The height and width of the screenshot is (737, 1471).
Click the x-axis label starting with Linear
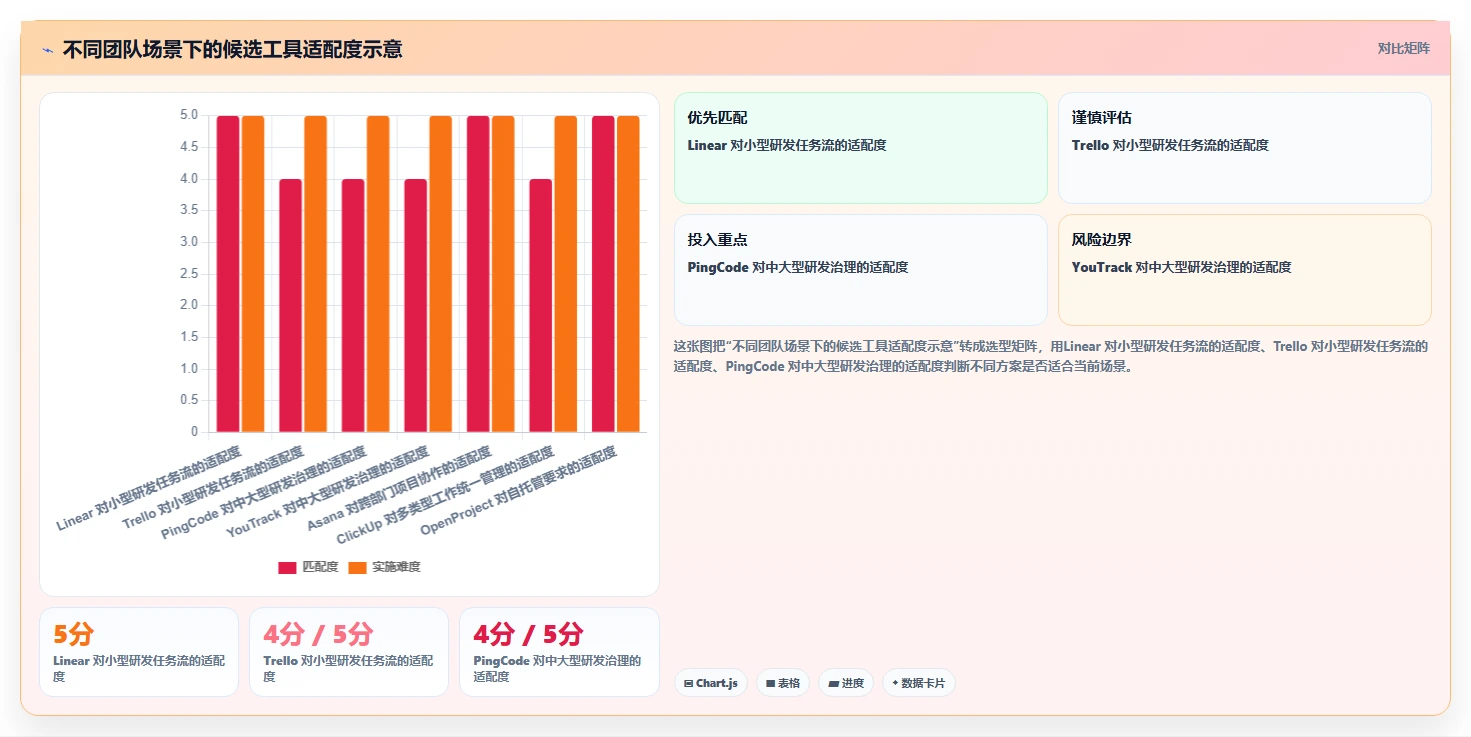[x=149, y=488]
